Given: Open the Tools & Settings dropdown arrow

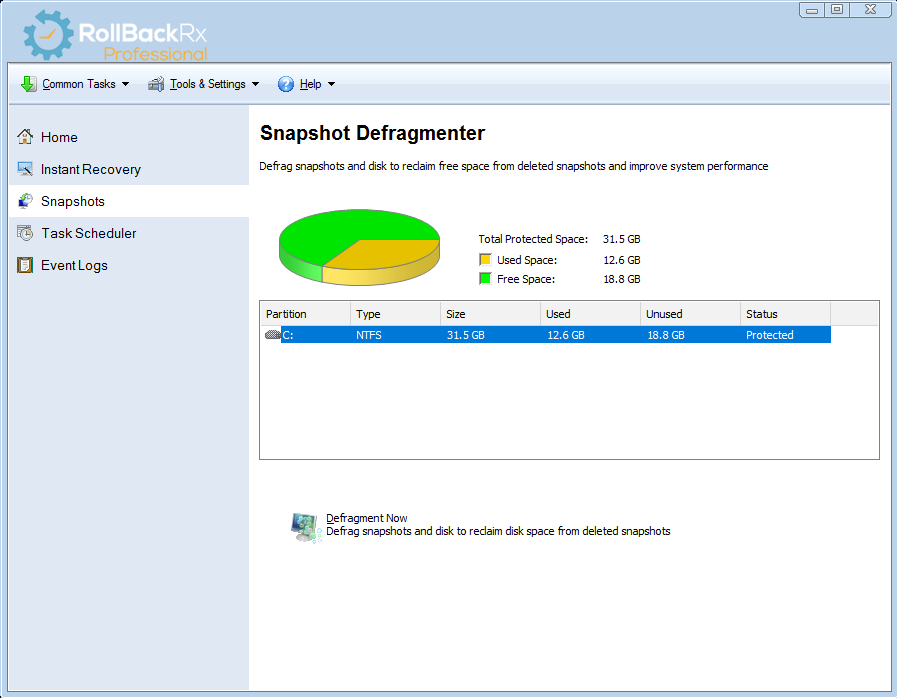Looking at the screenshot, I should pyautogui.click(x=256, y=84).
